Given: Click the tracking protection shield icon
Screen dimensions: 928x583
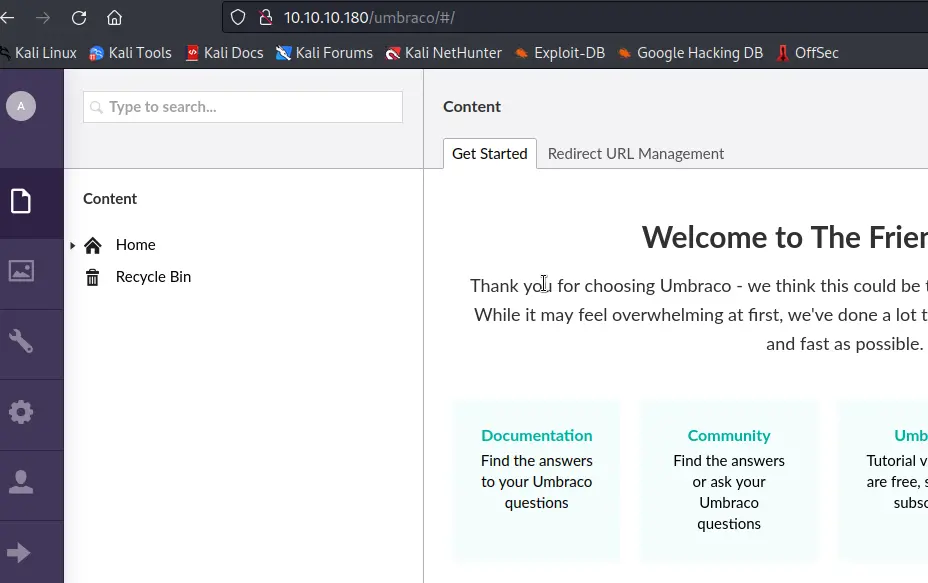Looking at the screenshot, I should coord(238,18).
